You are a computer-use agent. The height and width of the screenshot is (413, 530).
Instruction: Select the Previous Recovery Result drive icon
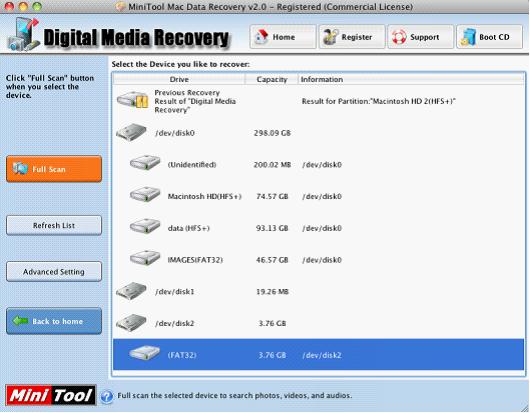point(133,100)
